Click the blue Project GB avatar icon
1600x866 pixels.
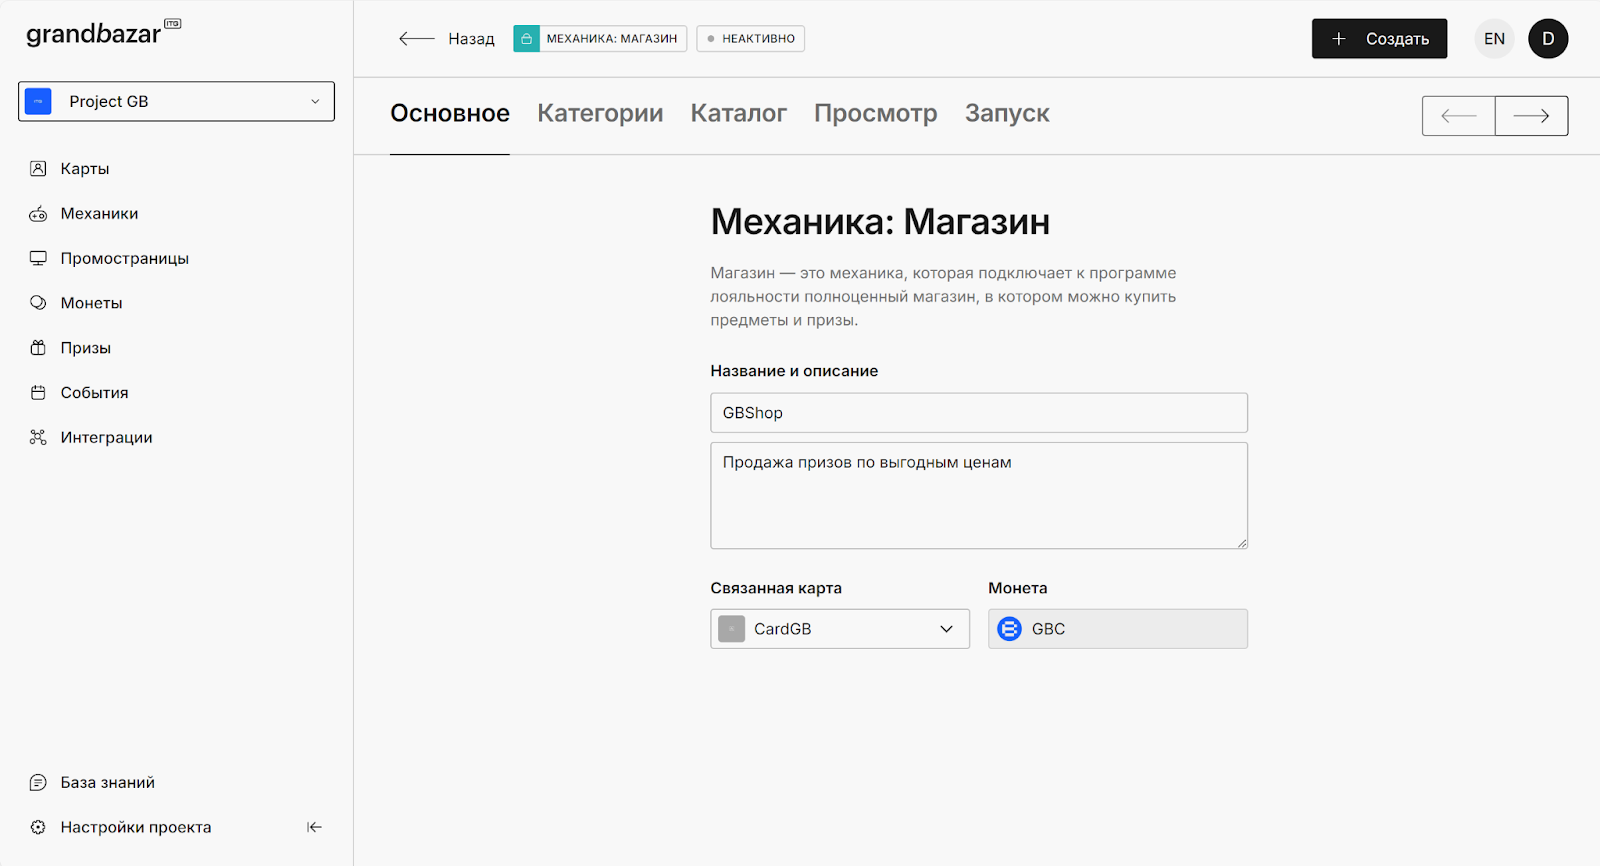(x=38, y=101)
